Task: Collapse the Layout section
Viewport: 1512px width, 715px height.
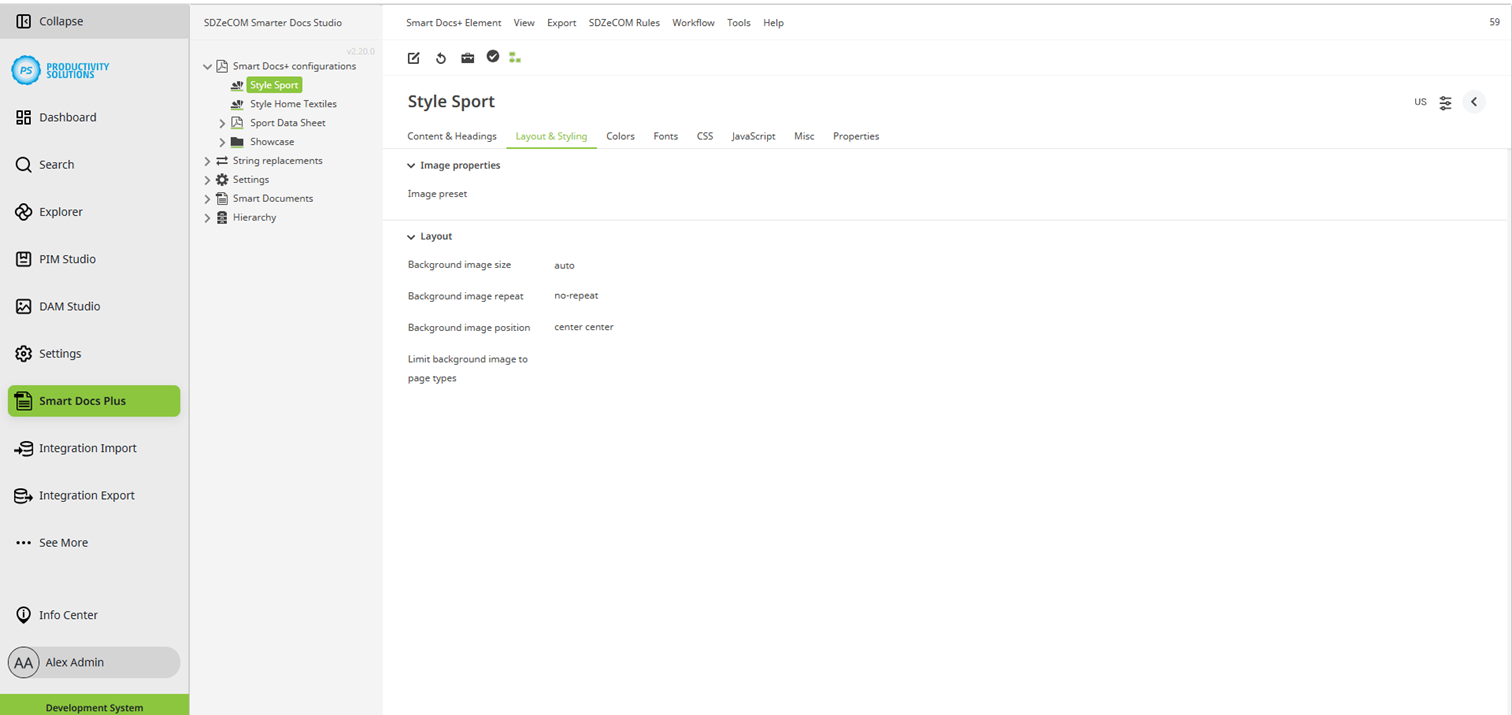Action: tap(411, 237)
